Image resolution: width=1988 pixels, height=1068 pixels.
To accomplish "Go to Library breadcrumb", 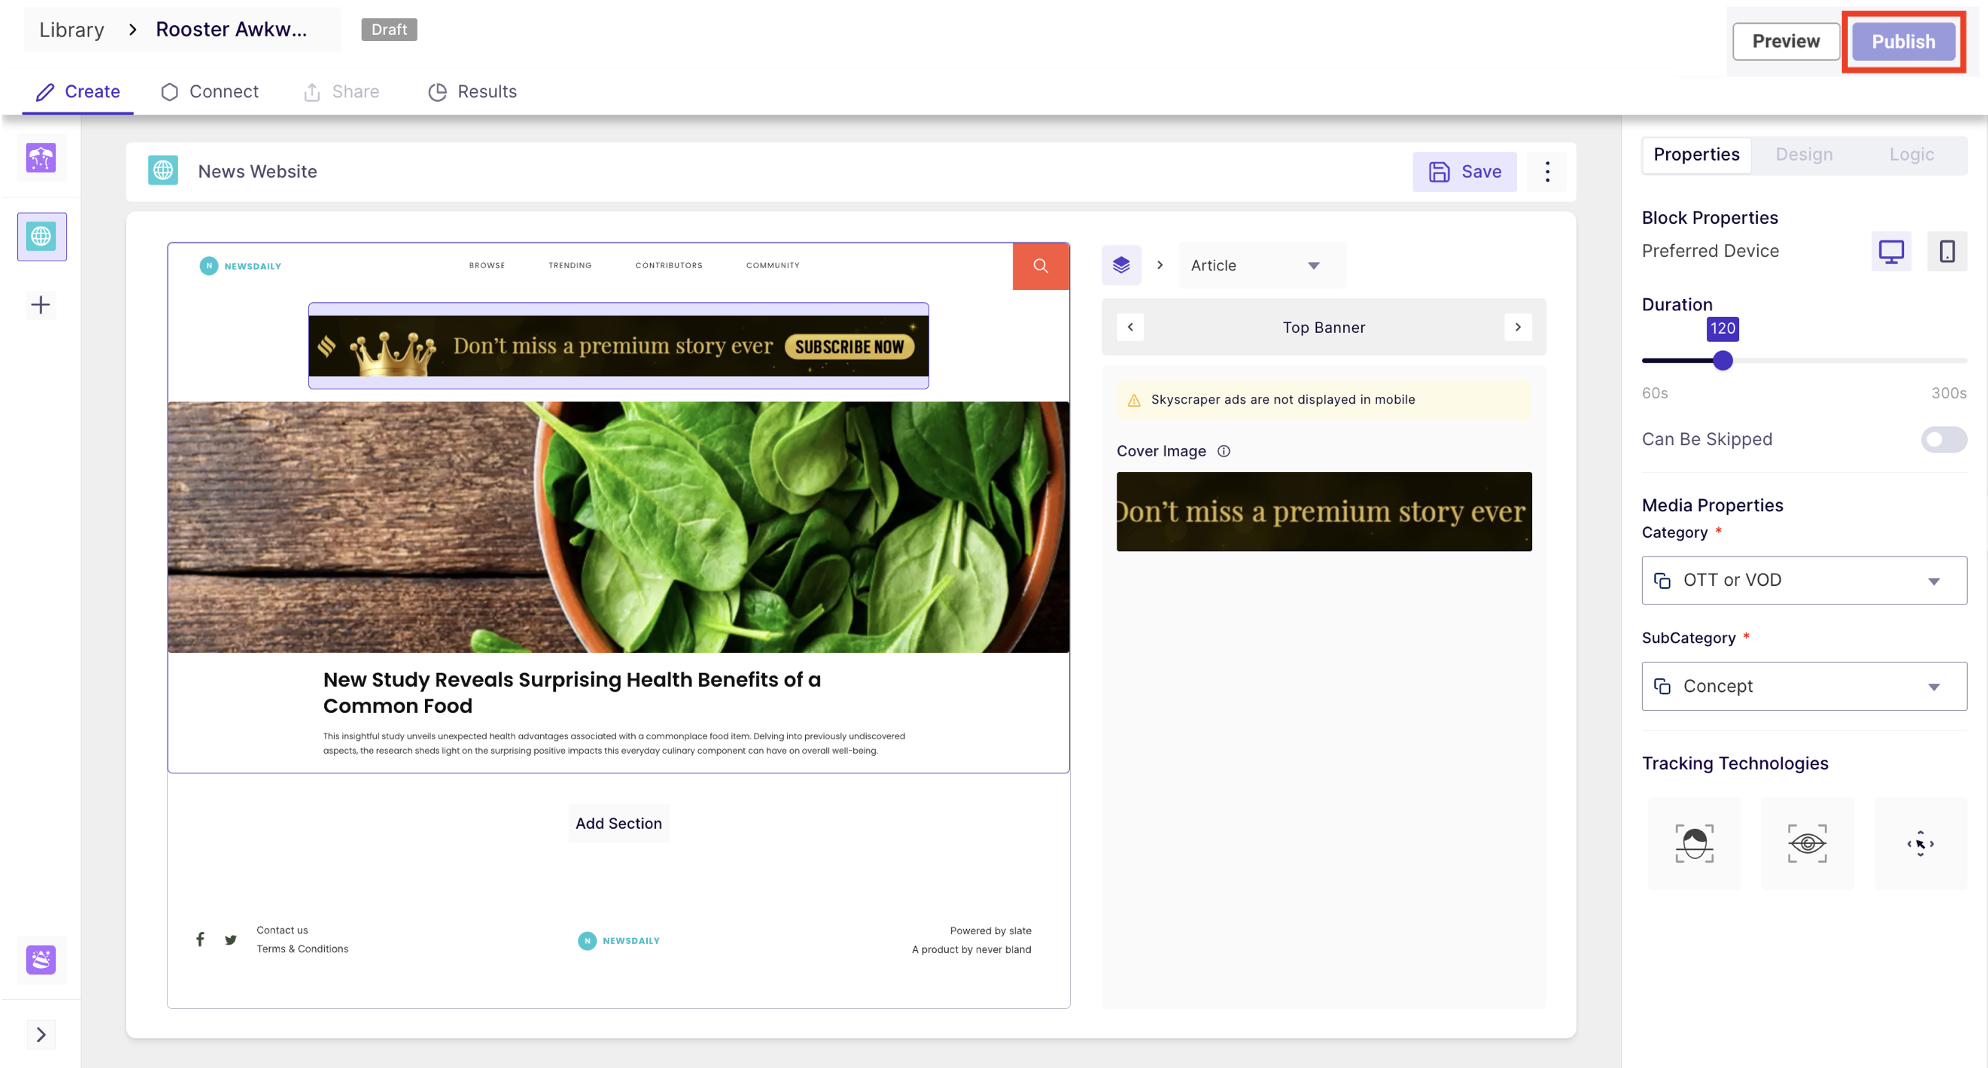I will coord(72,30).
